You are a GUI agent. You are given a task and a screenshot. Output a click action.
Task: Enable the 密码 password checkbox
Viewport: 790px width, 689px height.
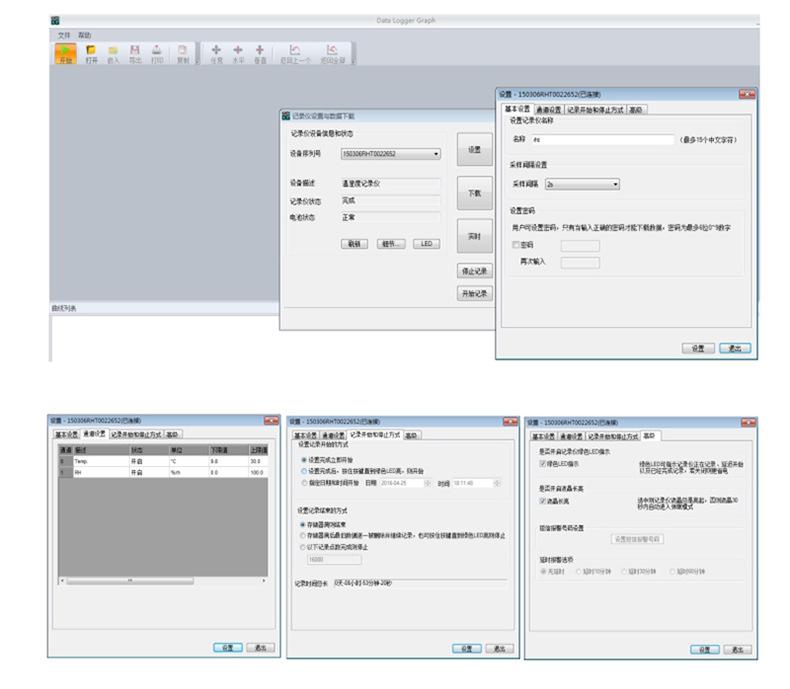pyautogui.click(x=516, y=245)
